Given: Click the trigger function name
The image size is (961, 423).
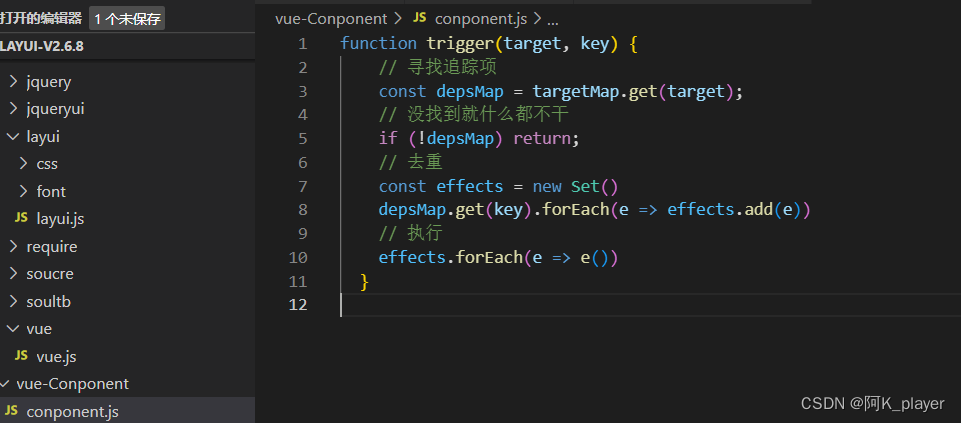Looking at the screenshot, I should click(460, 44).
